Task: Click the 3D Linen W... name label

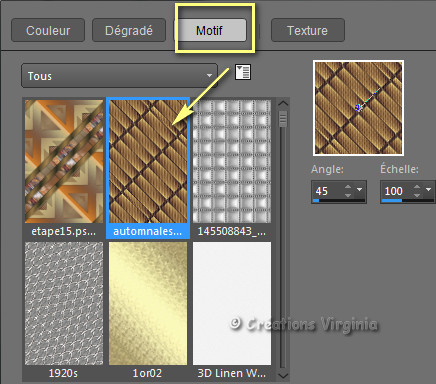Action: coord(232,373)
